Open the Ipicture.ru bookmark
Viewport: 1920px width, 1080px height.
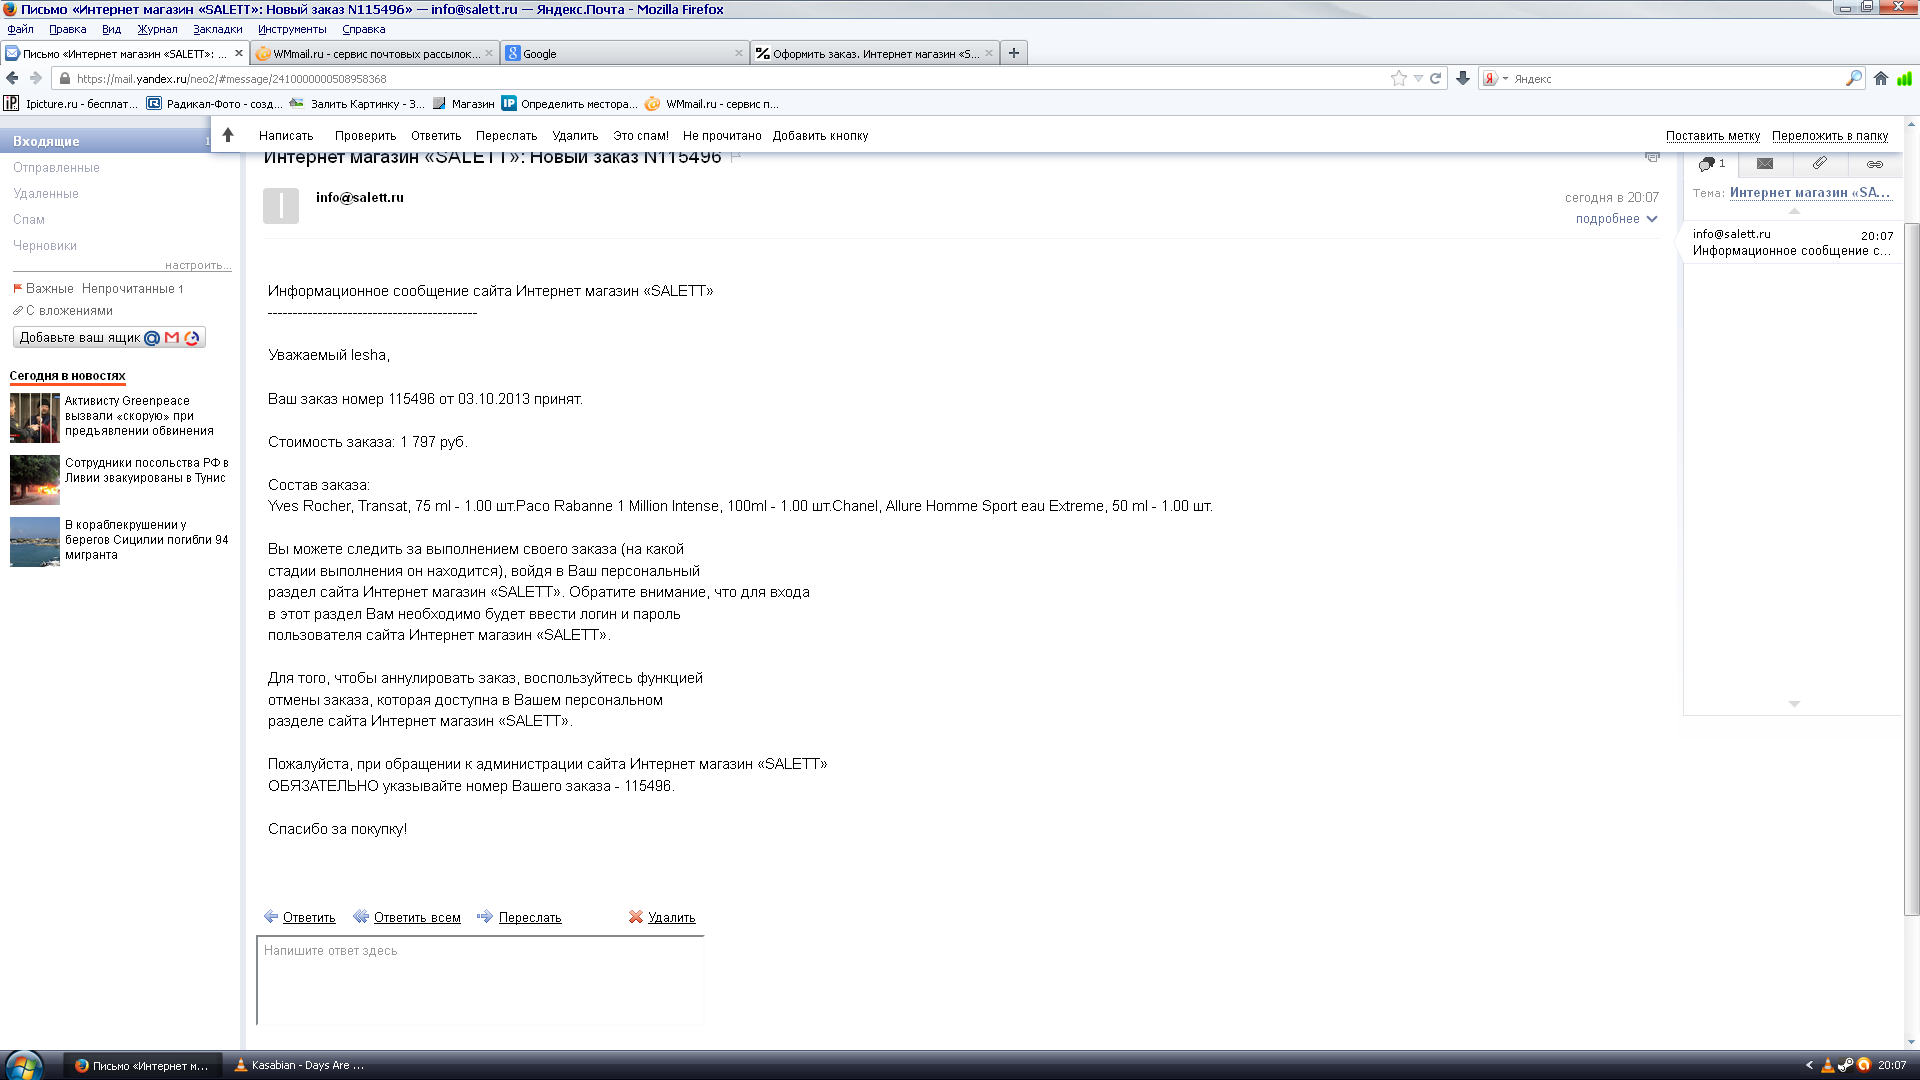pyautogui.click(x=70, y=103)
